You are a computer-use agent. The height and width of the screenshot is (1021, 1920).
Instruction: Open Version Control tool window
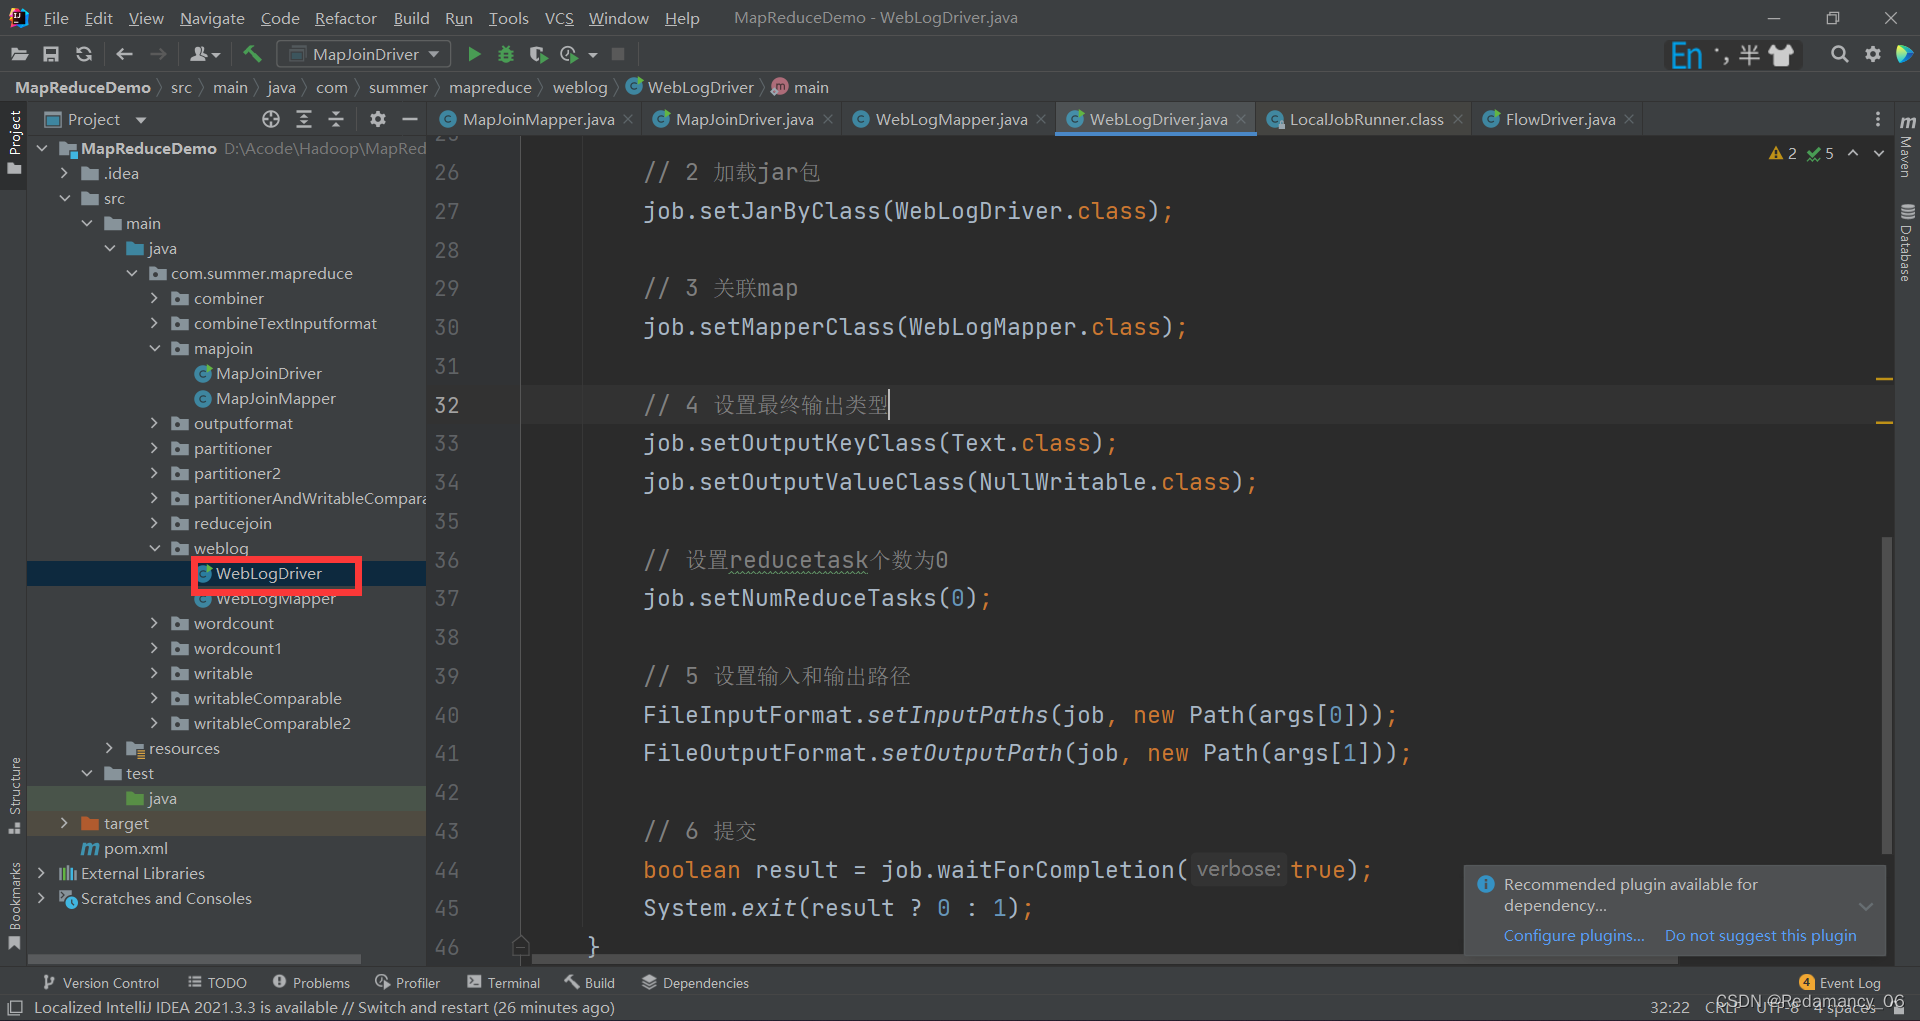pyautogui.click(x=100, y=983)
